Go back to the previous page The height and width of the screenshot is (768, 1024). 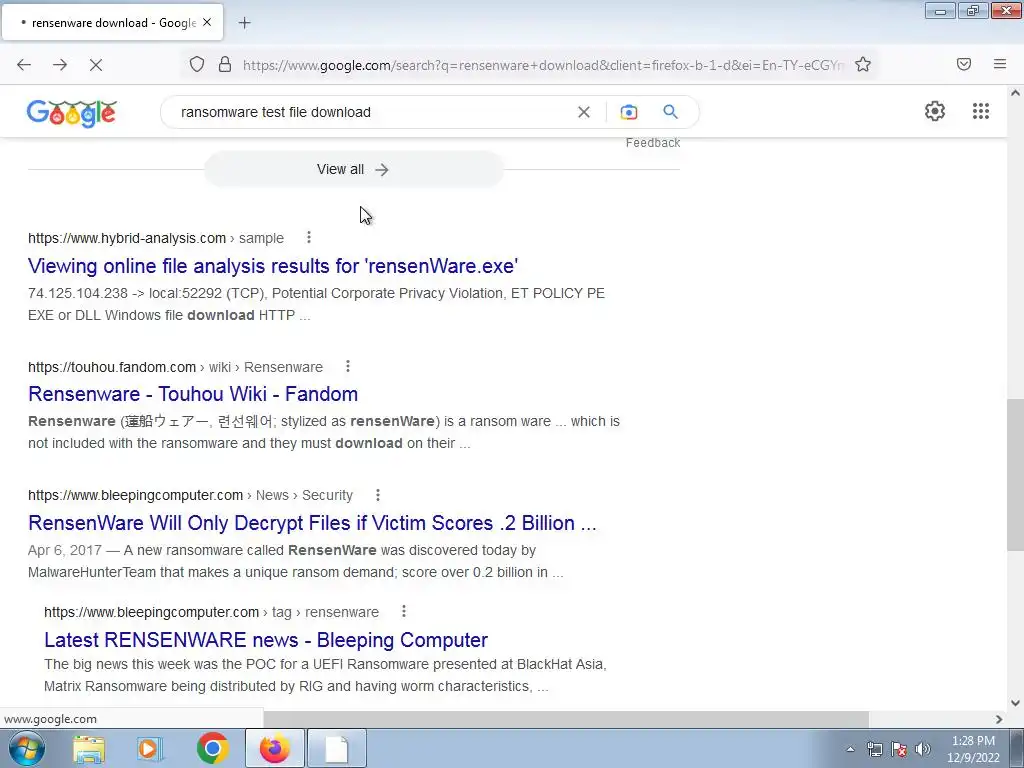(24, 65)
